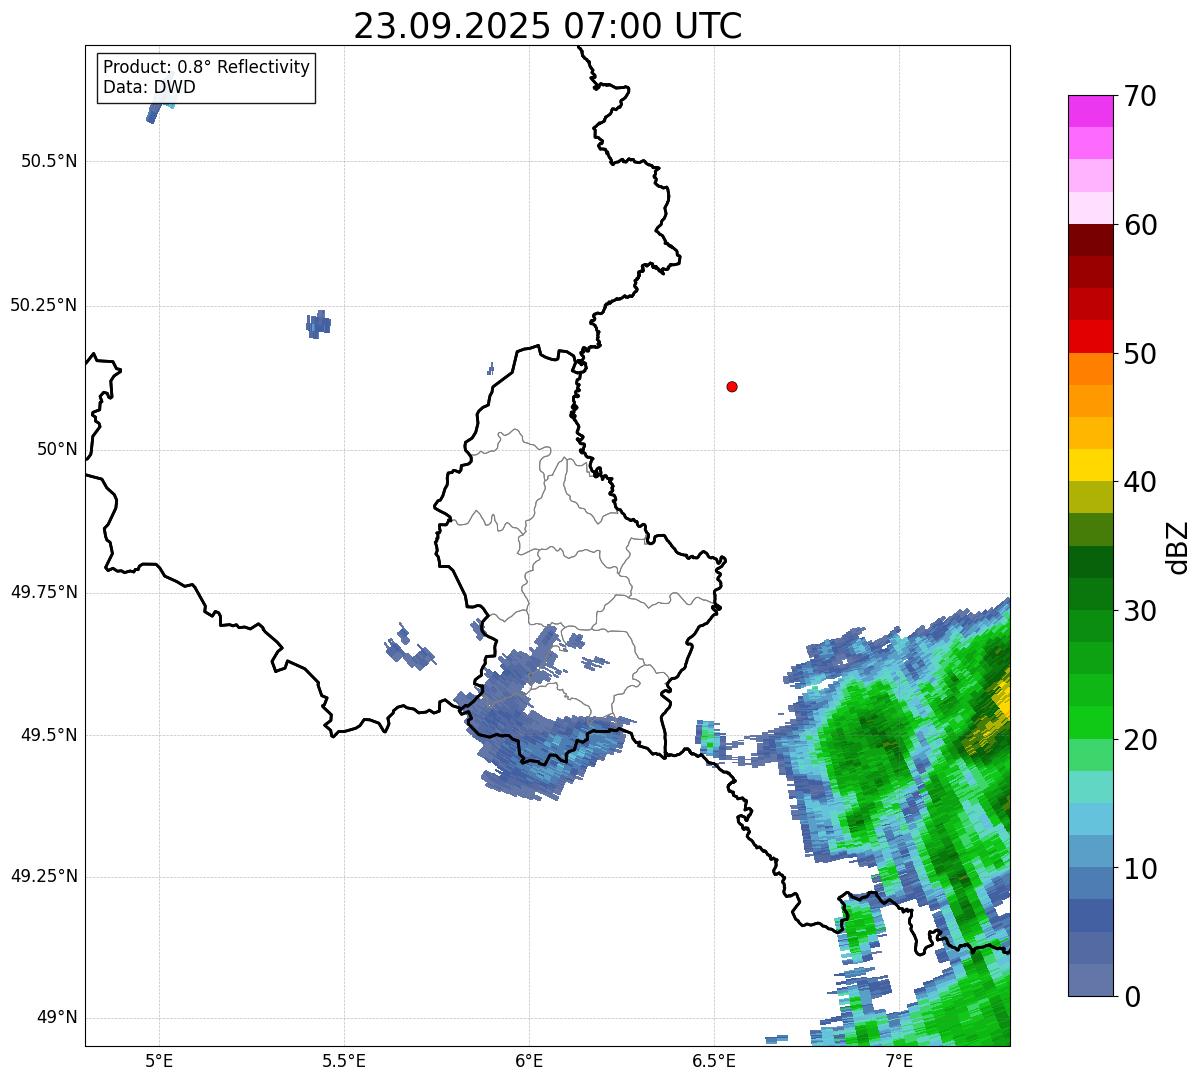Pick the pale white-pink segment just above 60
The height and width of the screenshot is (1081, 1202).
click(x=1090, y=208)
